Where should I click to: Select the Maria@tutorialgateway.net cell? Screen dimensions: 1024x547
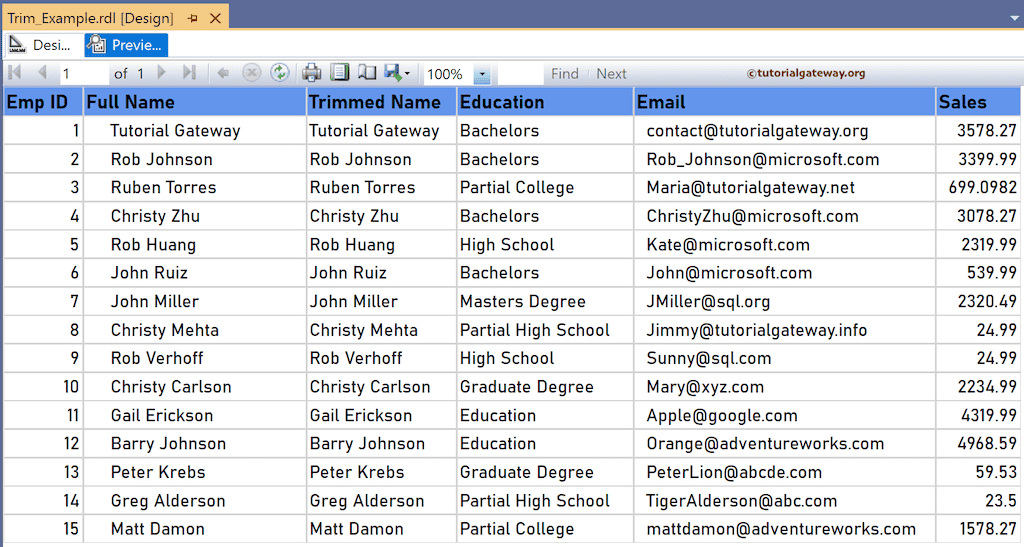pos(785,187)
